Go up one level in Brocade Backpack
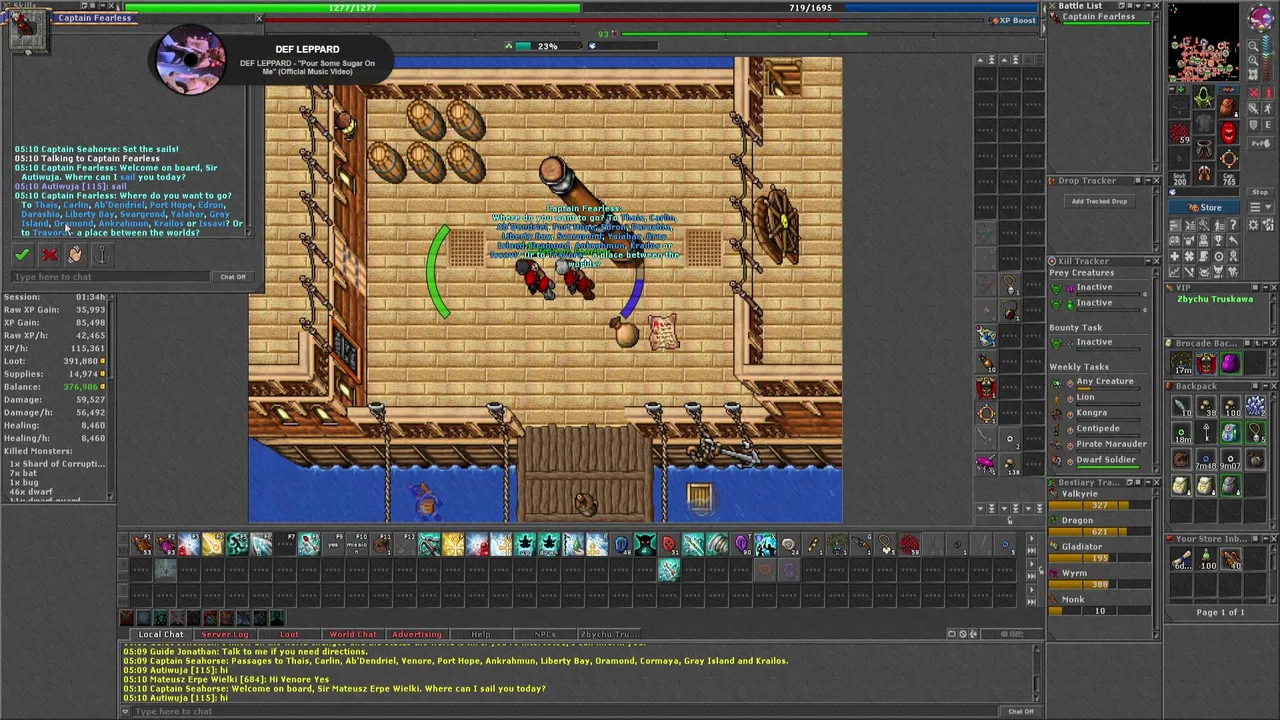The height and width of the screenshot is (720, 1280). pyautogui.click(x=1256, y=343)
